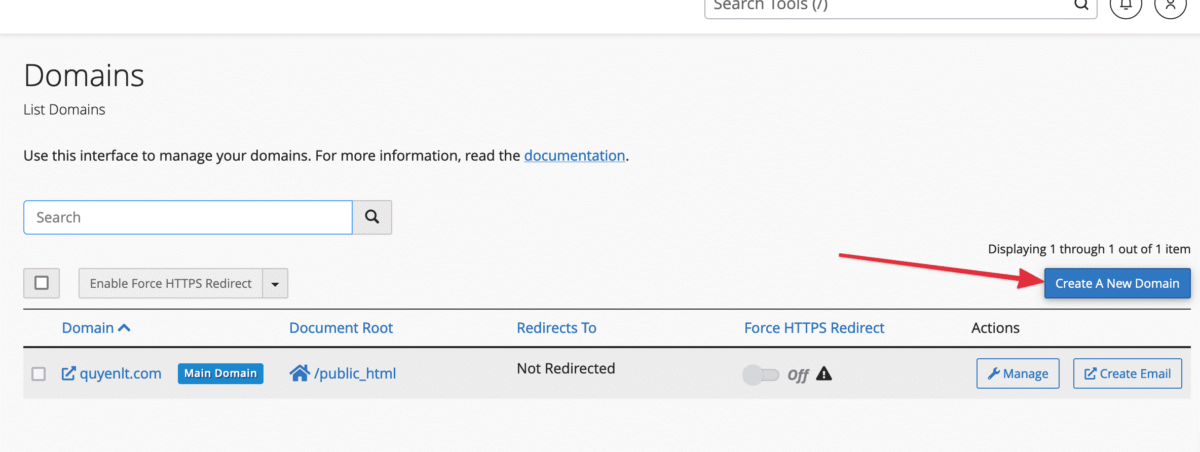Click the warning triangle next to Off
1200x452 pixels.
pyautogui.click(x=824, y=374)
